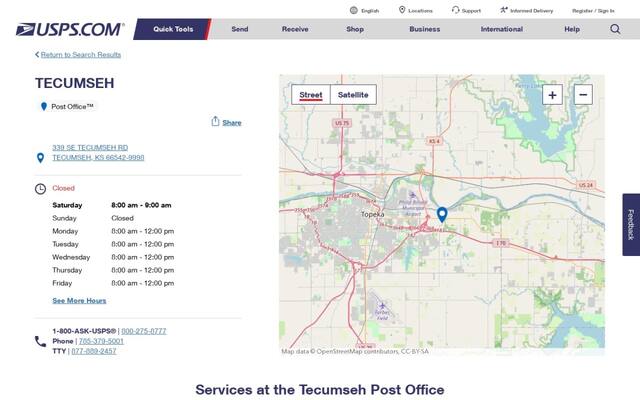Click the TECUMSEH heading
This screenshot has width=640, height=400.
pyautogui.click(x=75, y=83)
